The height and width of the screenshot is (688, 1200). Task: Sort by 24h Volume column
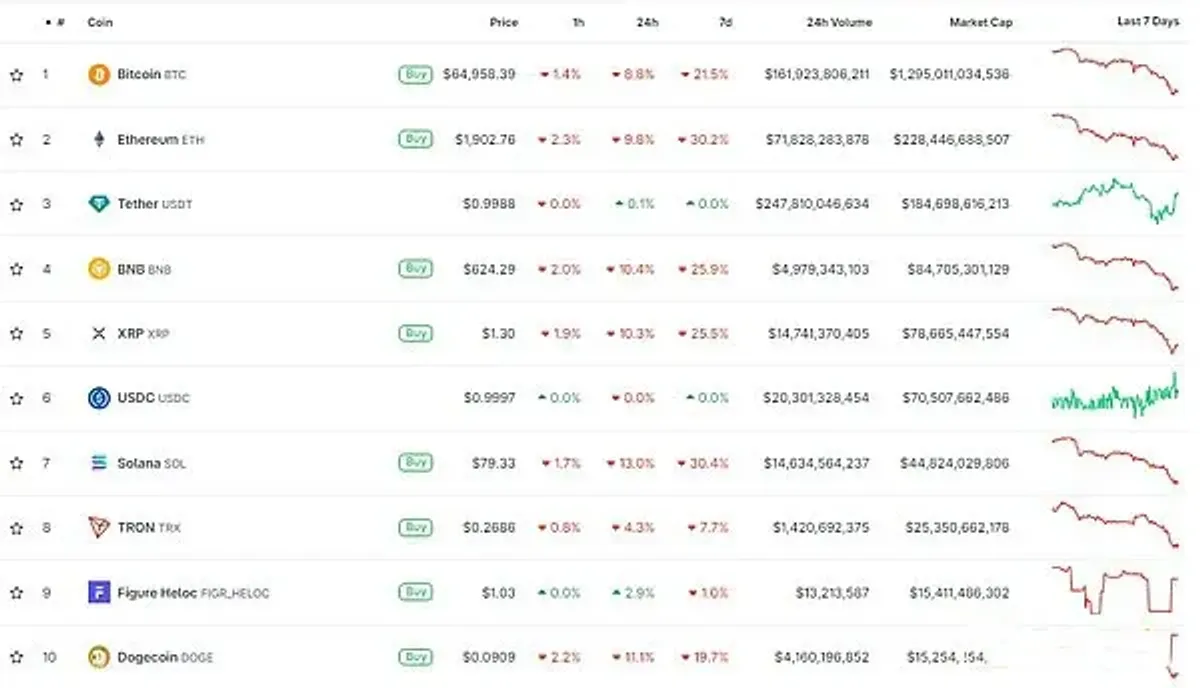(839, 22)
